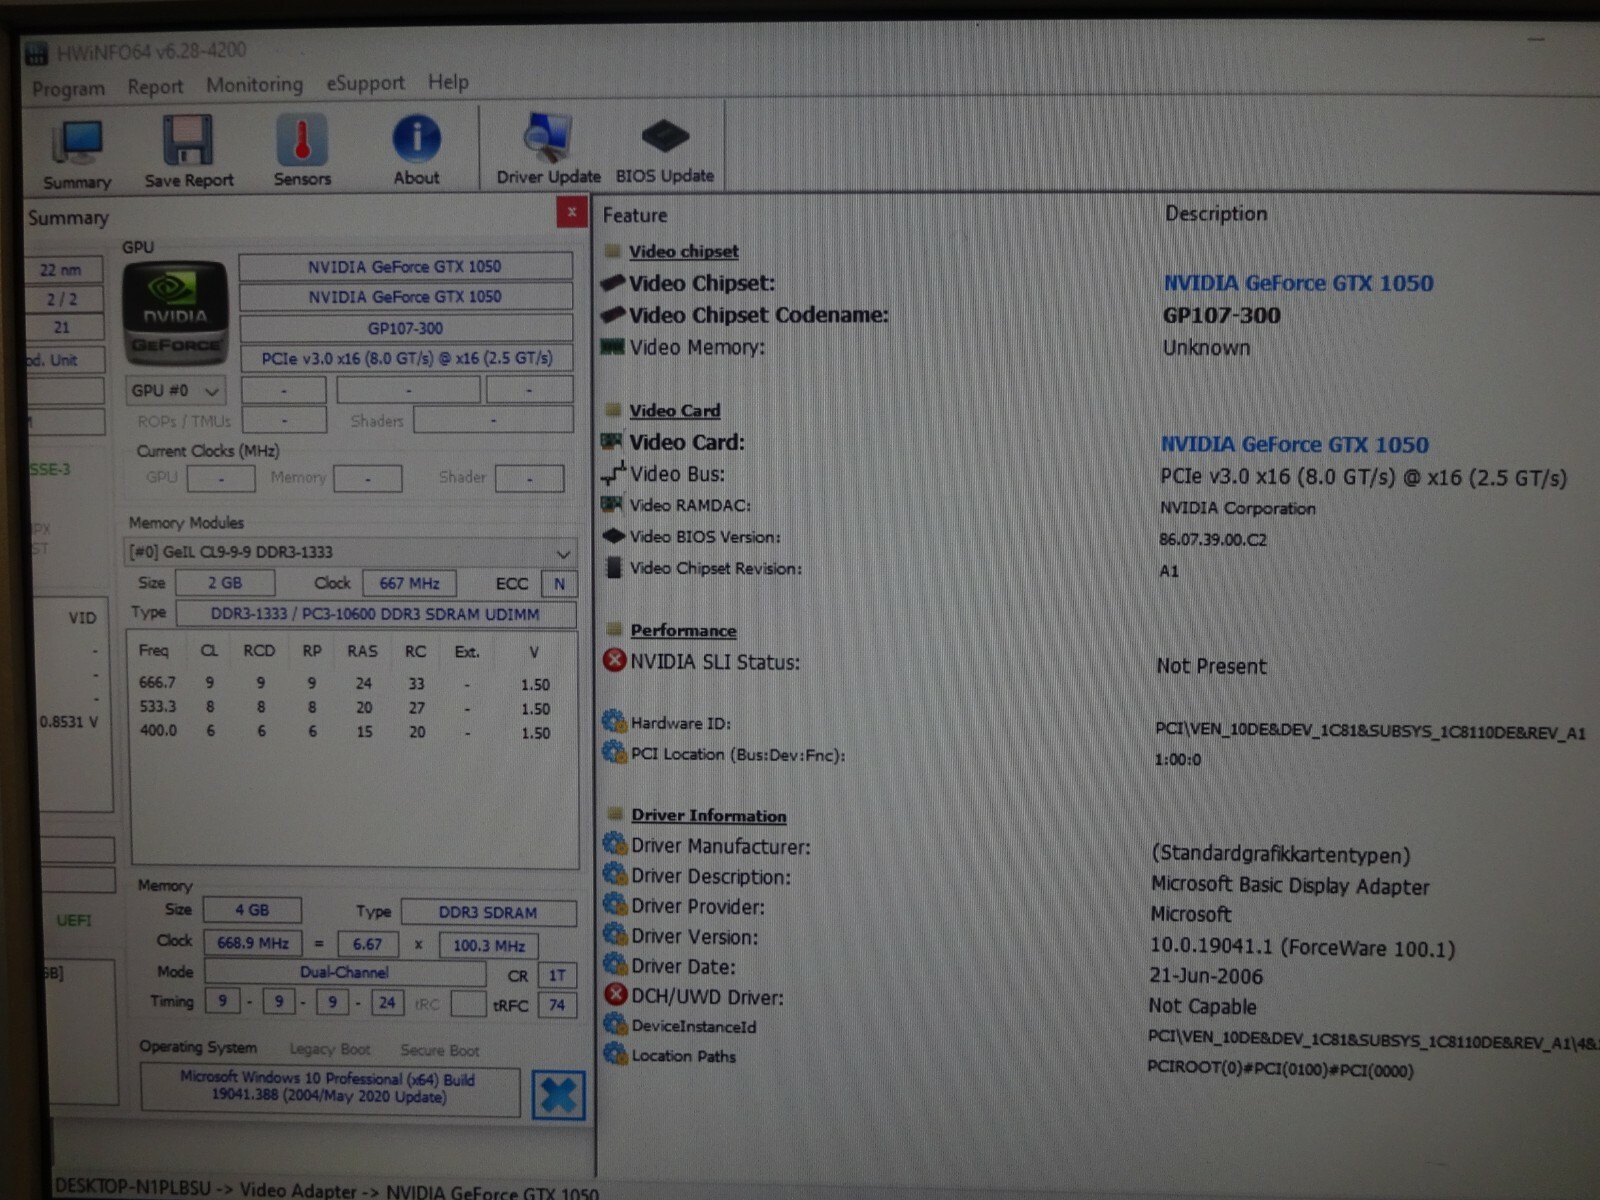Viewport: 1600px width, 1200px height.
Task: Click the Video Chipset Revision row icon
Action: pyautogui.click(x=614, y=567)
